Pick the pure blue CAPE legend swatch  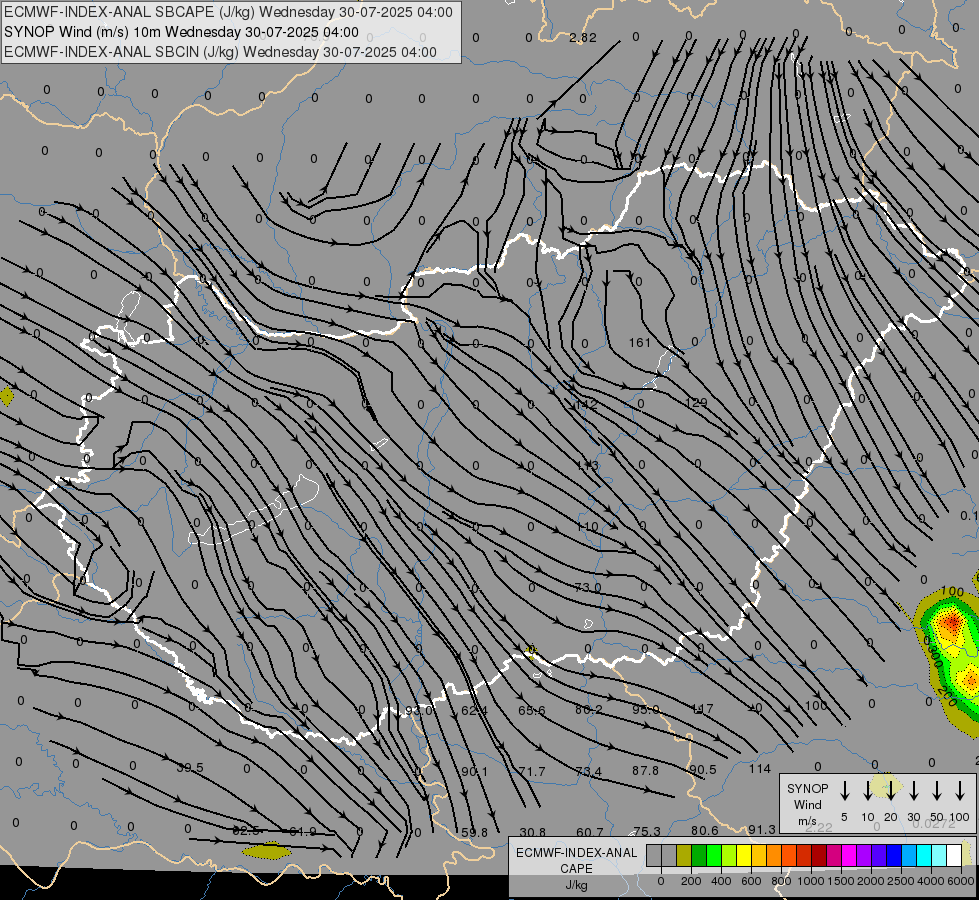tap(893, 855)
